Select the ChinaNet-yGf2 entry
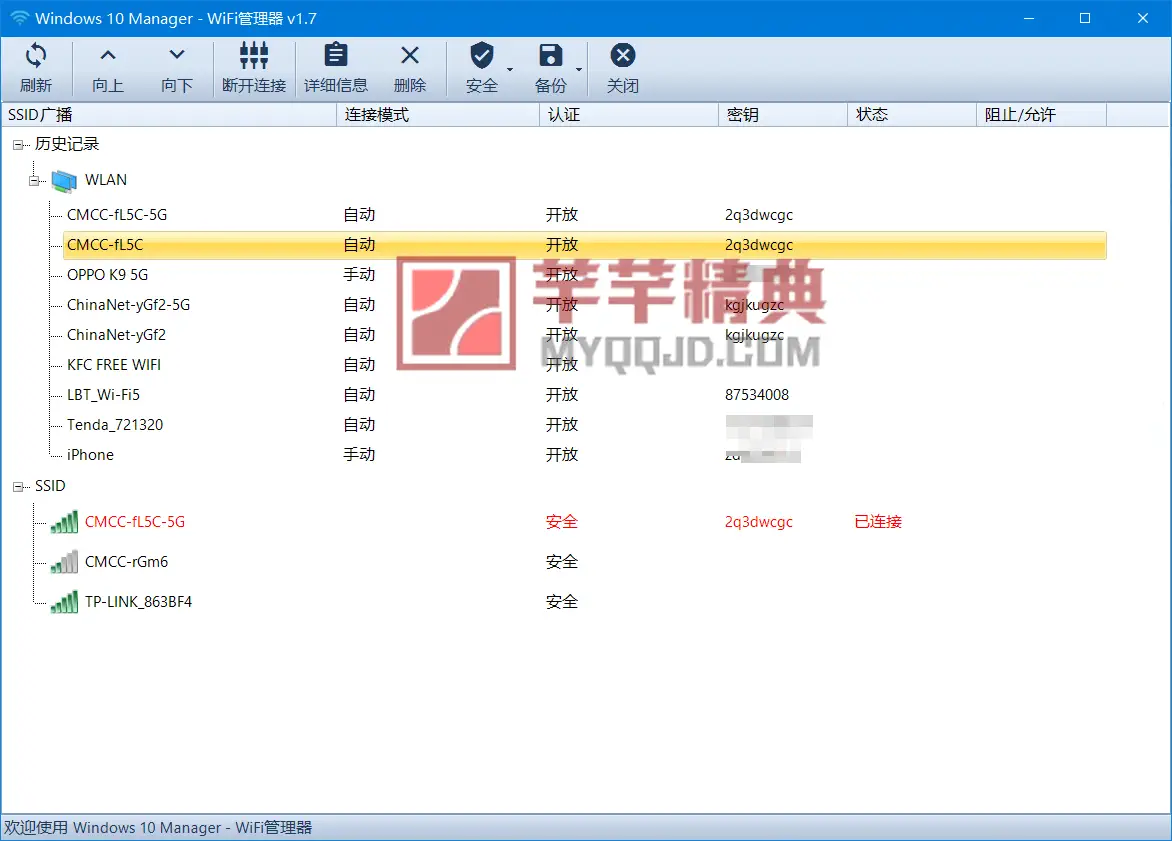 point(117,335)
